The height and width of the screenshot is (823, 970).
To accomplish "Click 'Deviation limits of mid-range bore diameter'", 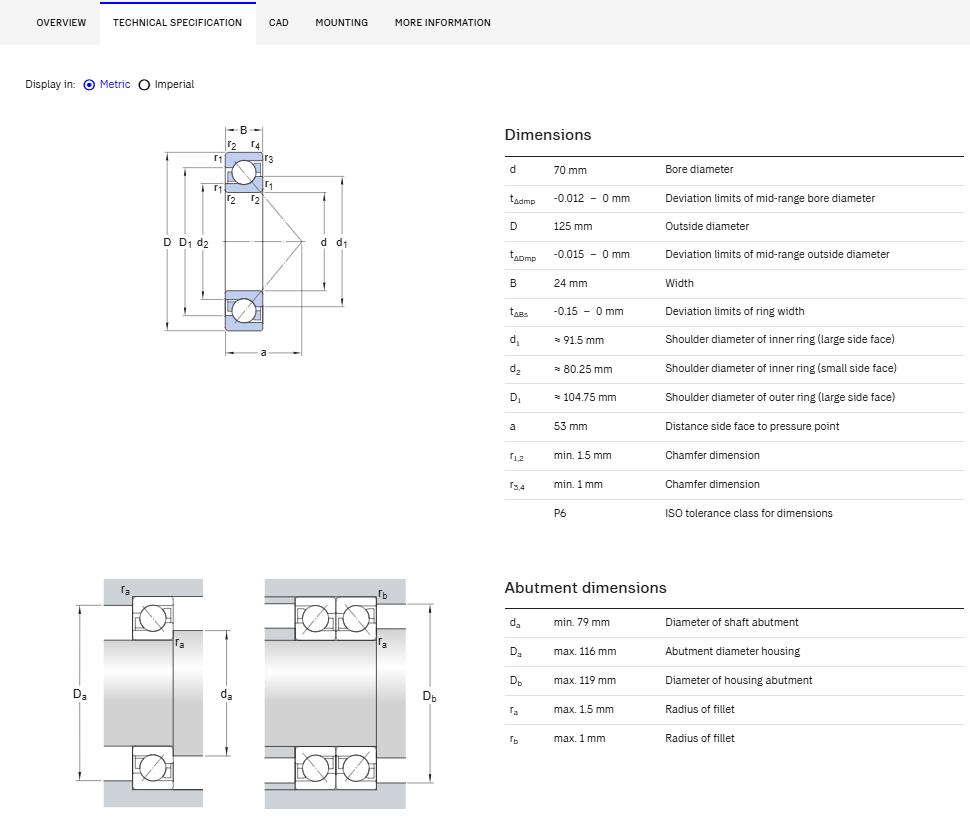I will 770,199.
